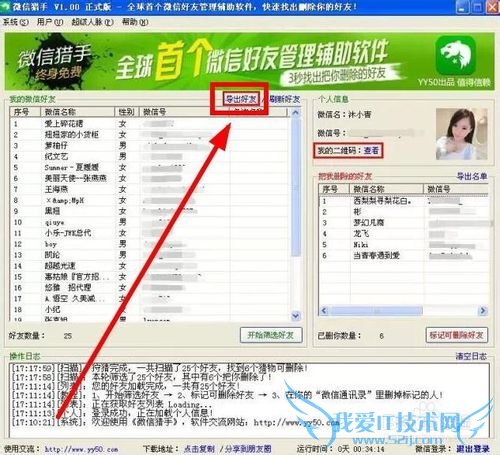The height and width of the screenshot is (455, 500).
Task: Click the 已删你数量 value 6
Action: [x=381, y=336]
